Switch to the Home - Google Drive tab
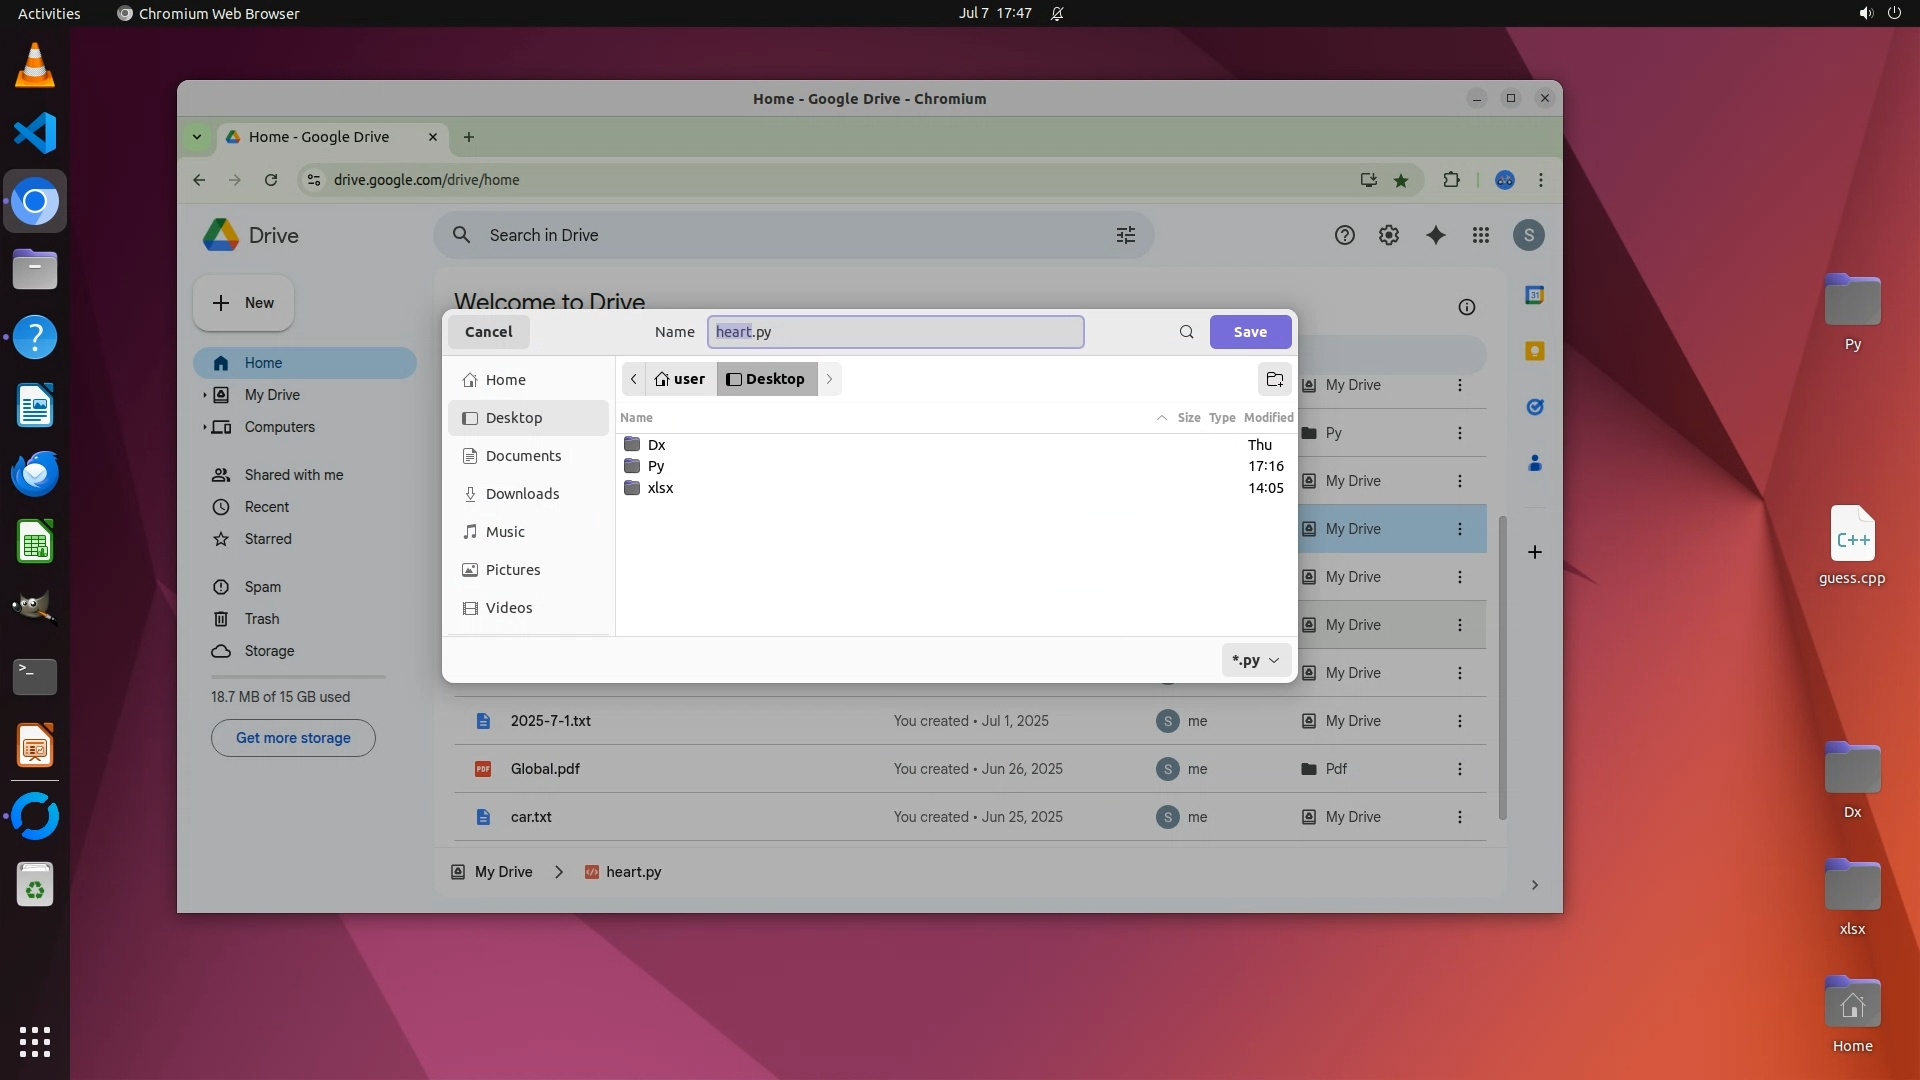 (320, 137)
